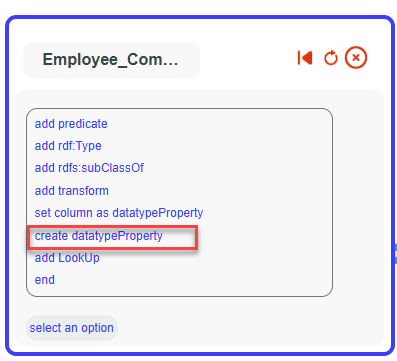The height and width of the screenshot is (361, 397).
Task: Click the Employee_Com... title label
Action: [x=110, y=60]
